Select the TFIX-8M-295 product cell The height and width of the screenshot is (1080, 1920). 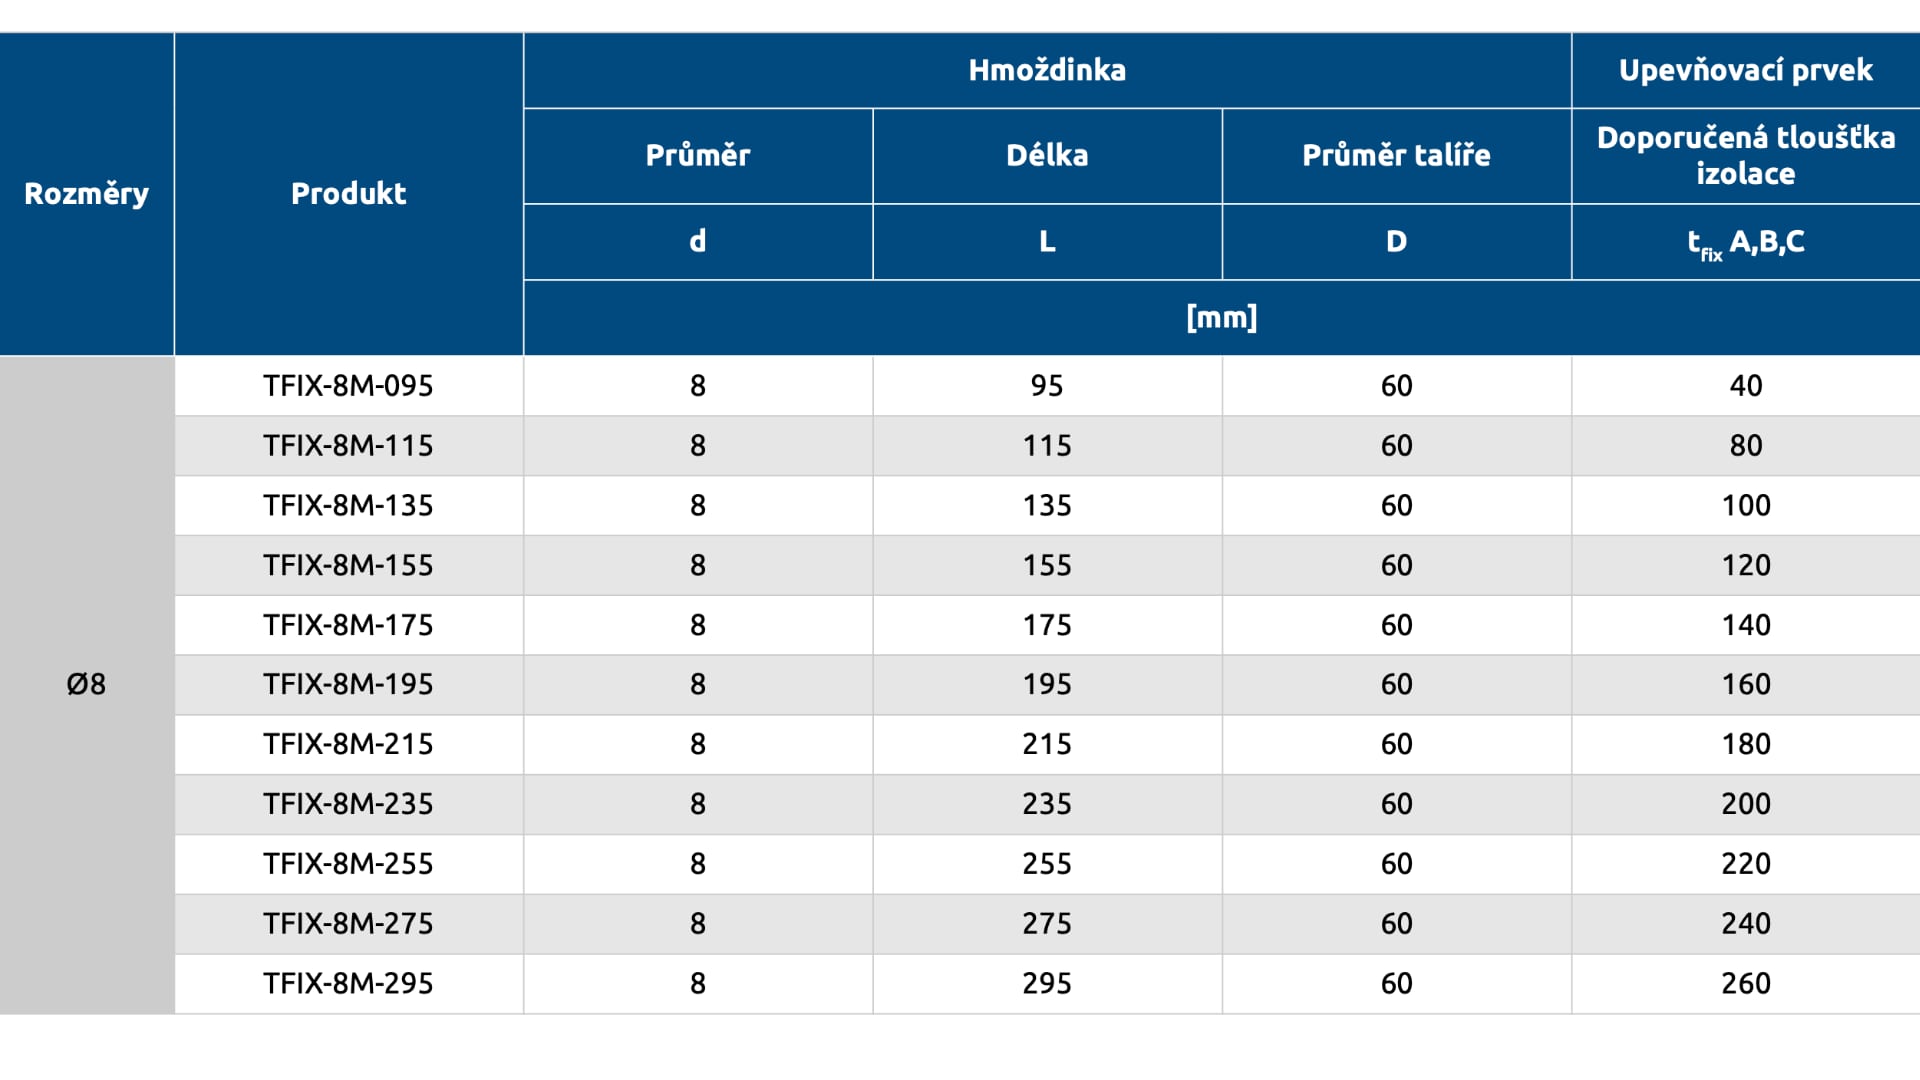(348, 984)
